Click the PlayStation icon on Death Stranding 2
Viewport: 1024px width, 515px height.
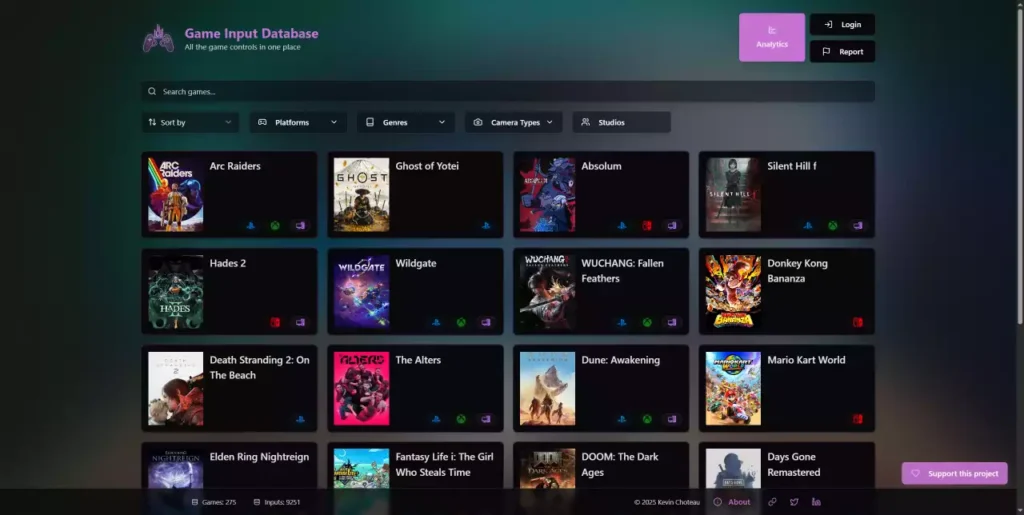click(x=300, y=420)
